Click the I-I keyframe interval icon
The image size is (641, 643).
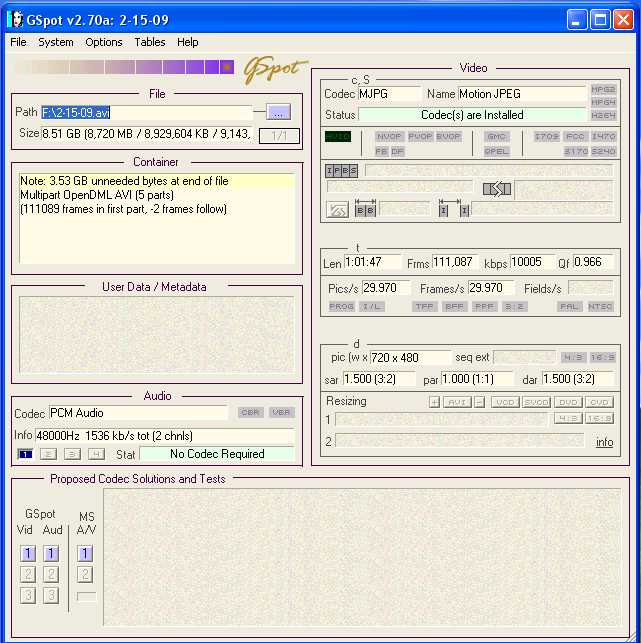[454, 207]
